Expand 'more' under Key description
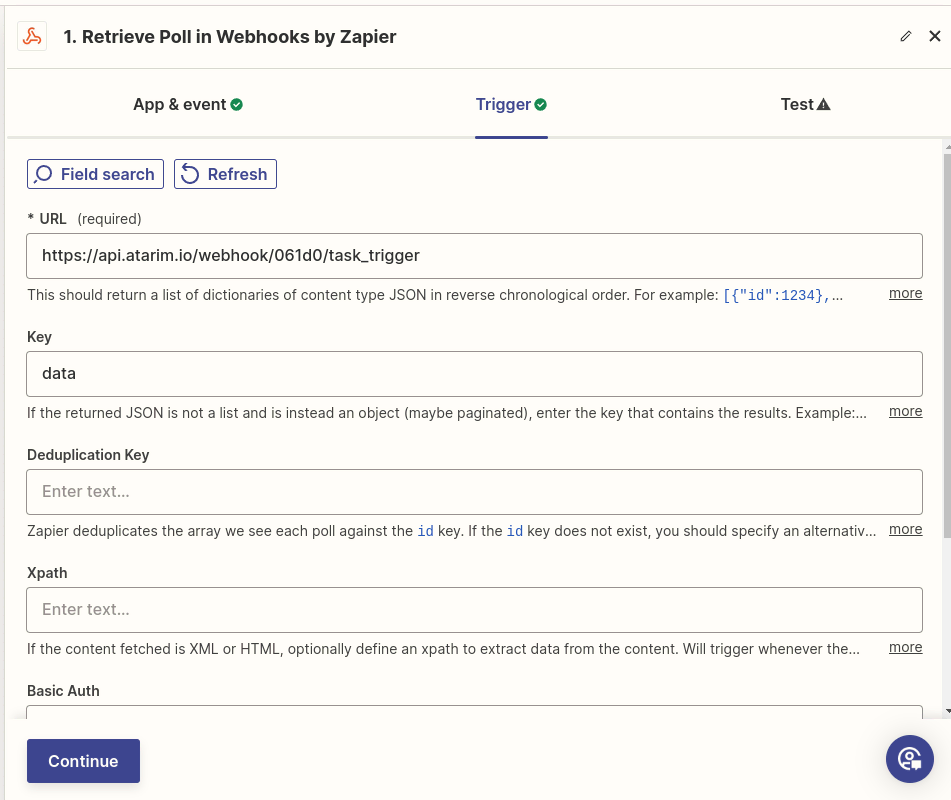 click(x=905, y=411)
